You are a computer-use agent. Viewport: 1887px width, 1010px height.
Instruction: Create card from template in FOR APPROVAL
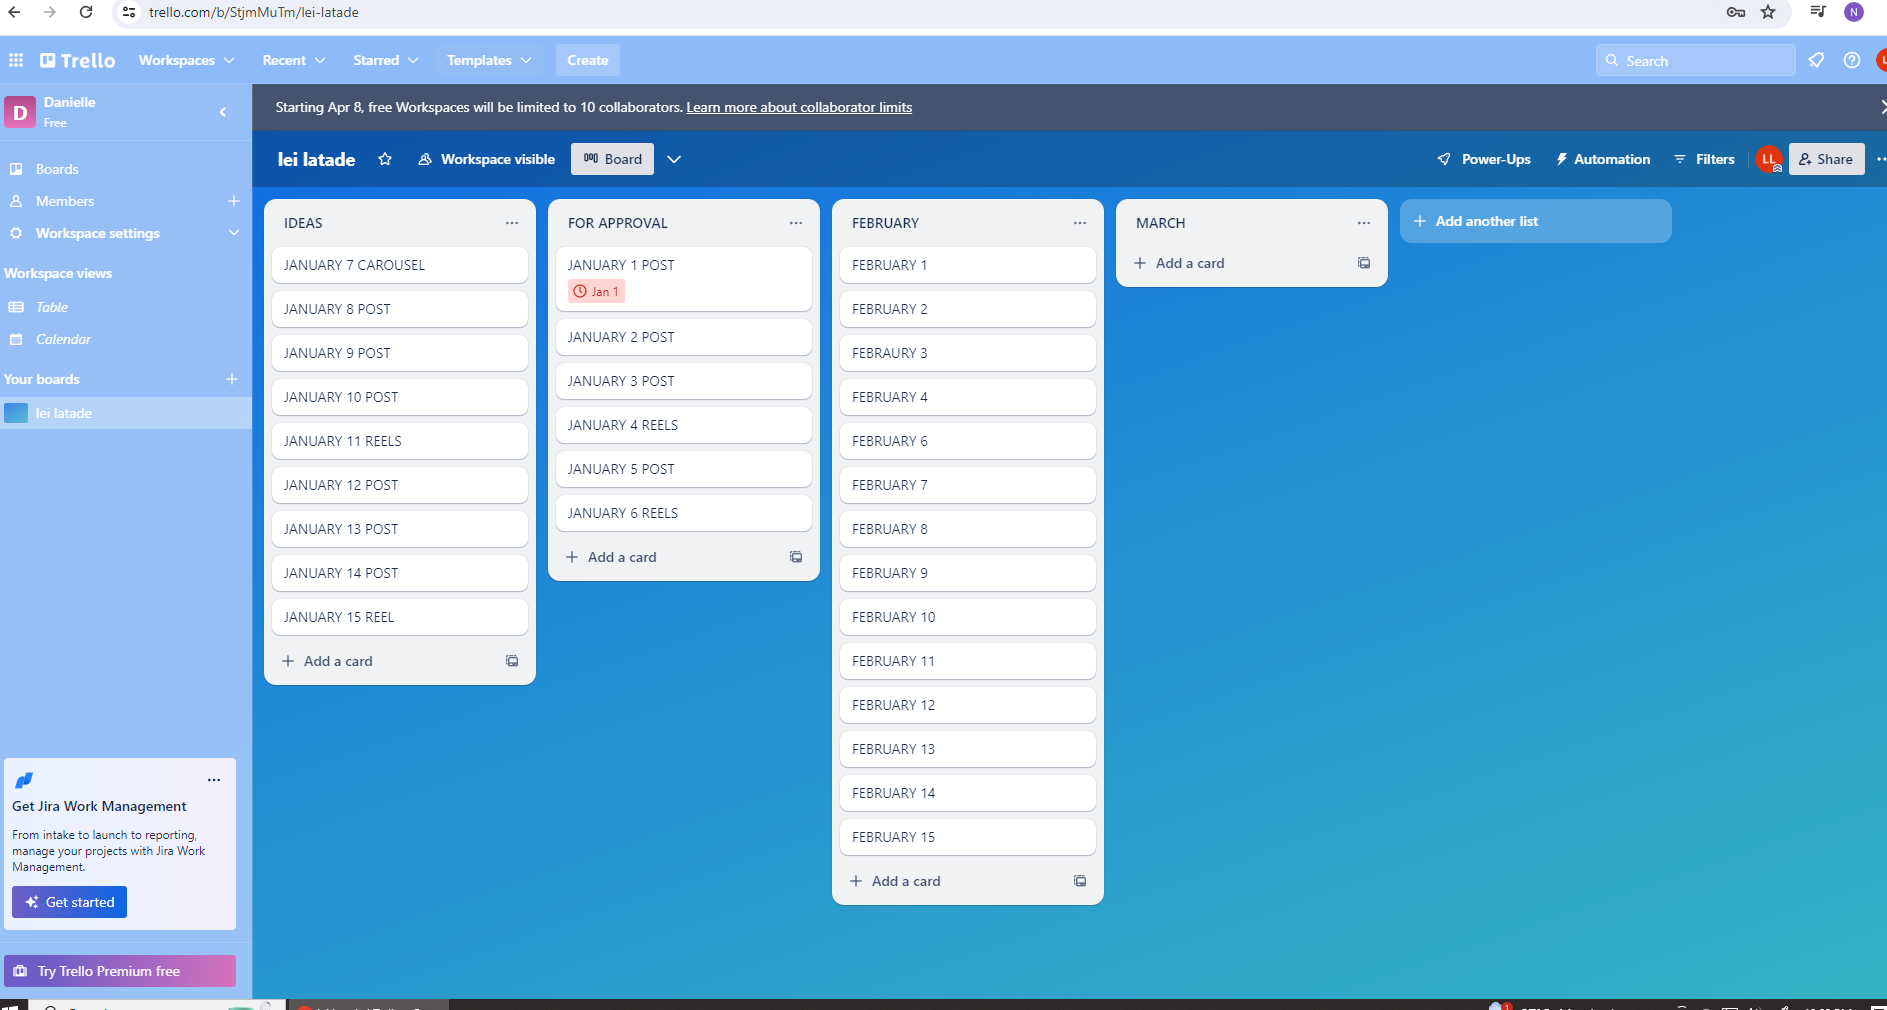pyautogui.click(x=796, y=557)
